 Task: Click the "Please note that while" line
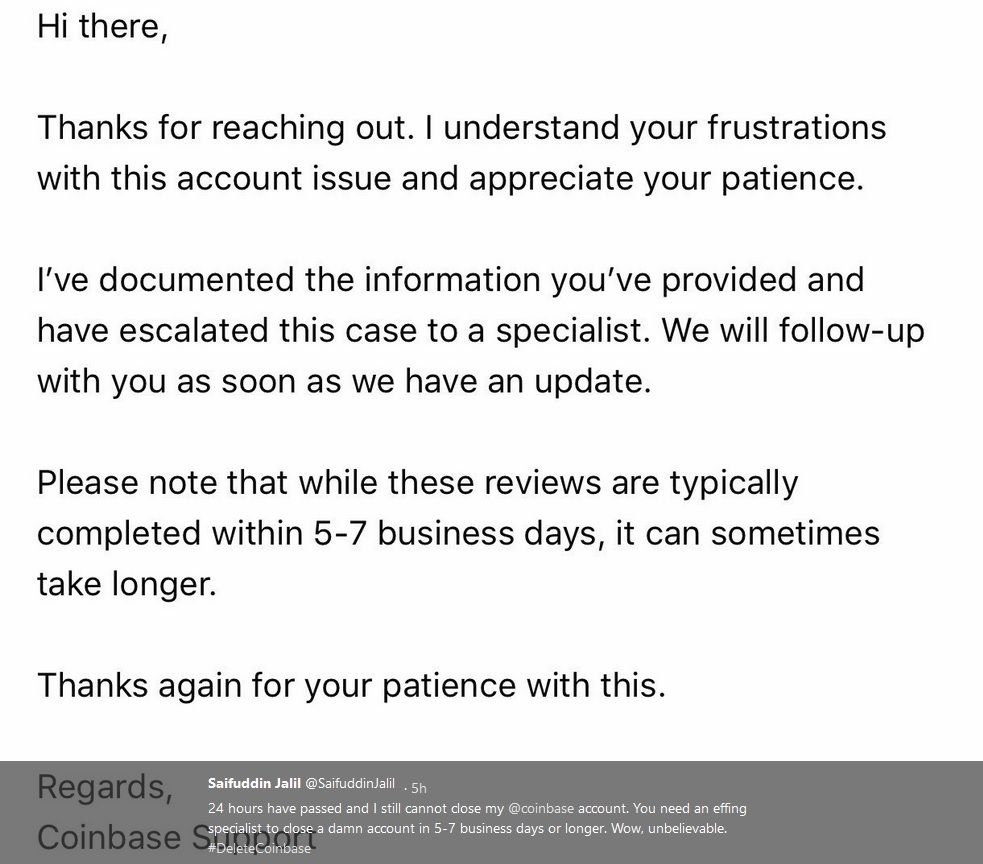click(x=418, y=483)
